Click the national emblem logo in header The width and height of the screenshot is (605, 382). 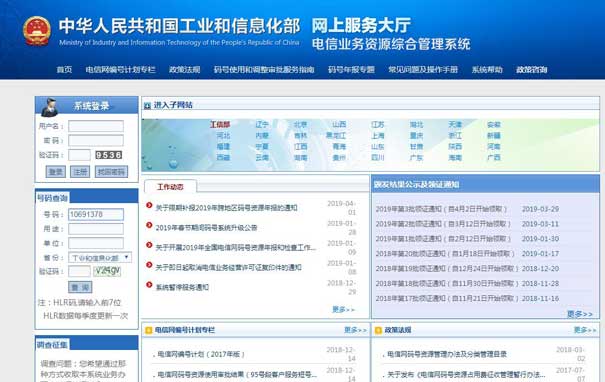(37, 31)
